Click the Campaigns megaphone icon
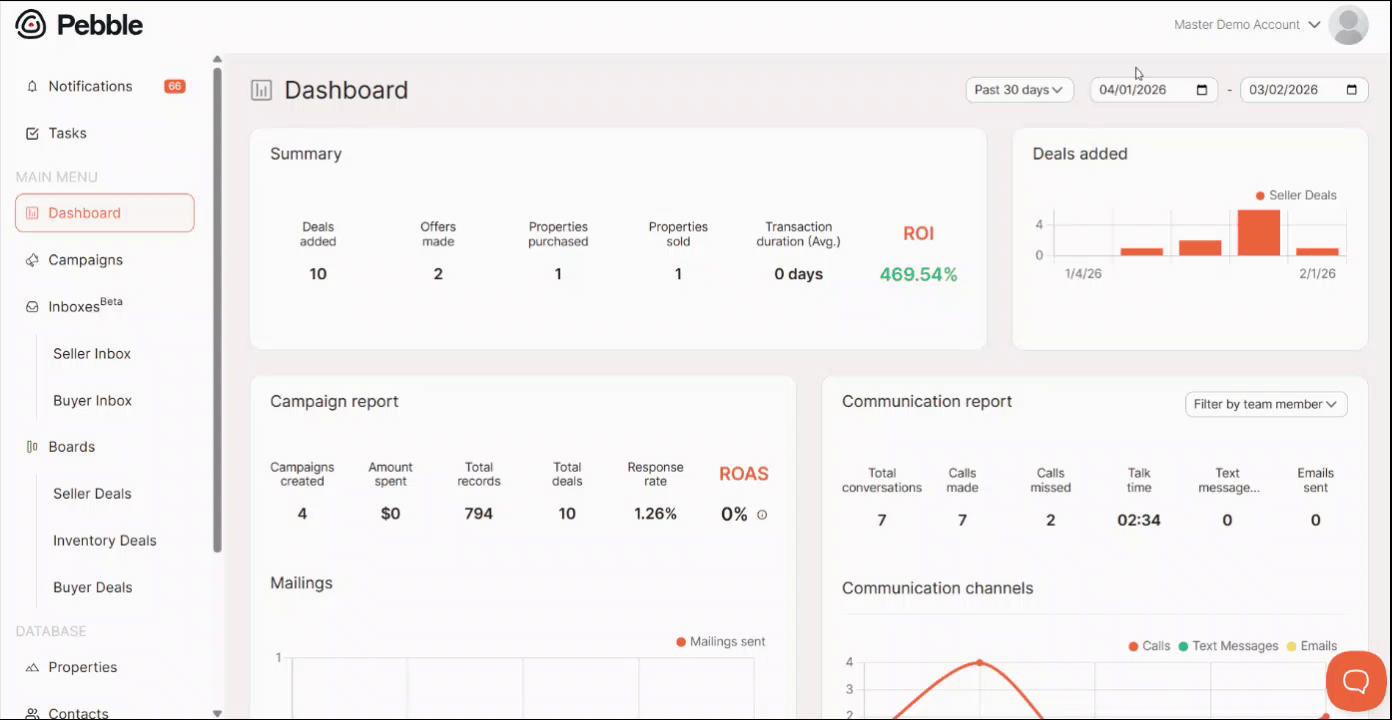 tap(32, 260)
